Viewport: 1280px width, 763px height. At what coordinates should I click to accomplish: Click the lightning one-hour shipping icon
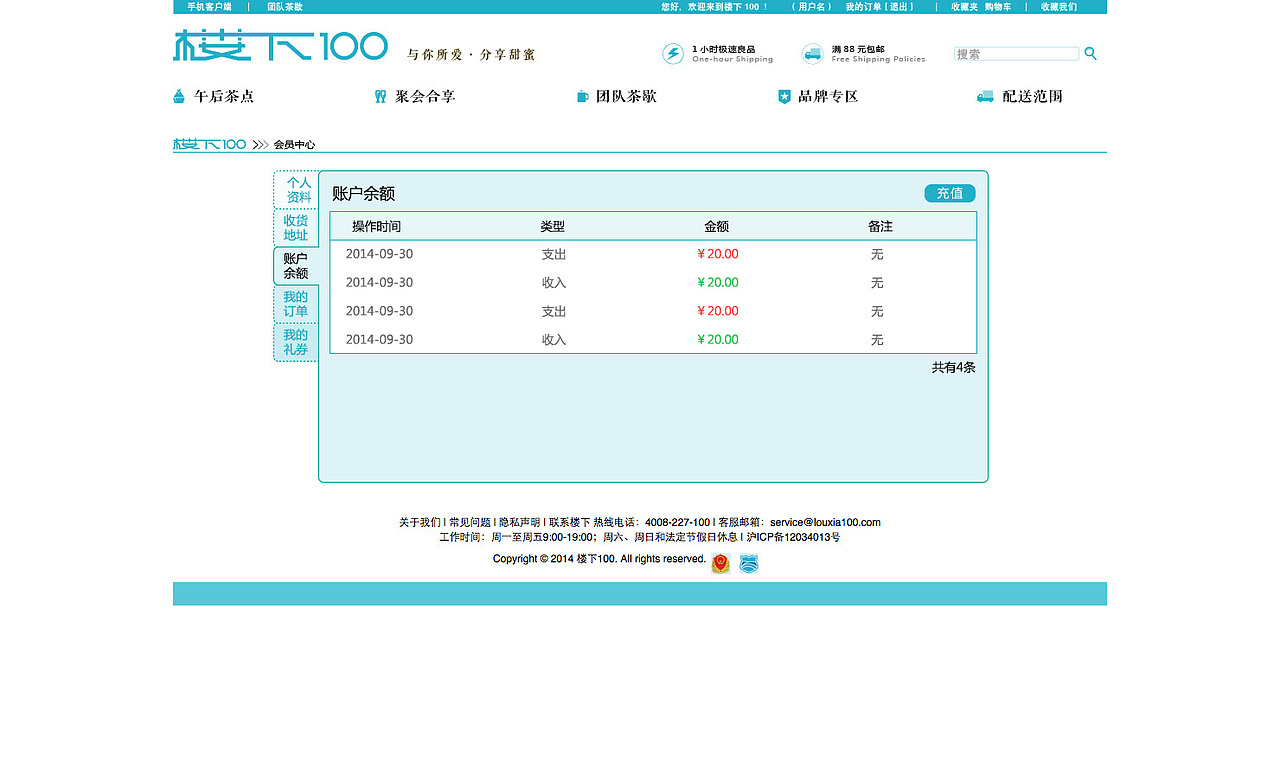tap(673, 54)
